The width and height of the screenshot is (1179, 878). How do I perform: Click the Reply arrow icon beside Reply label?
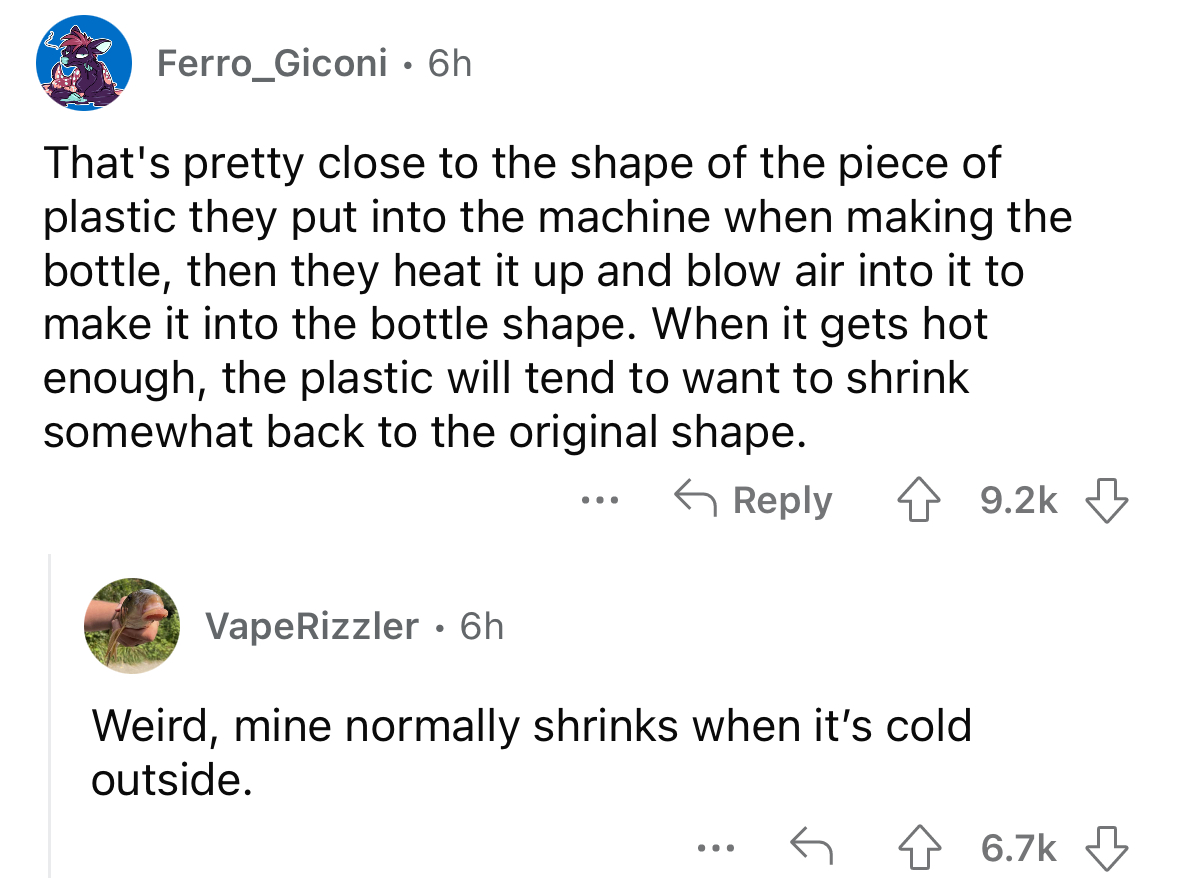695,497
